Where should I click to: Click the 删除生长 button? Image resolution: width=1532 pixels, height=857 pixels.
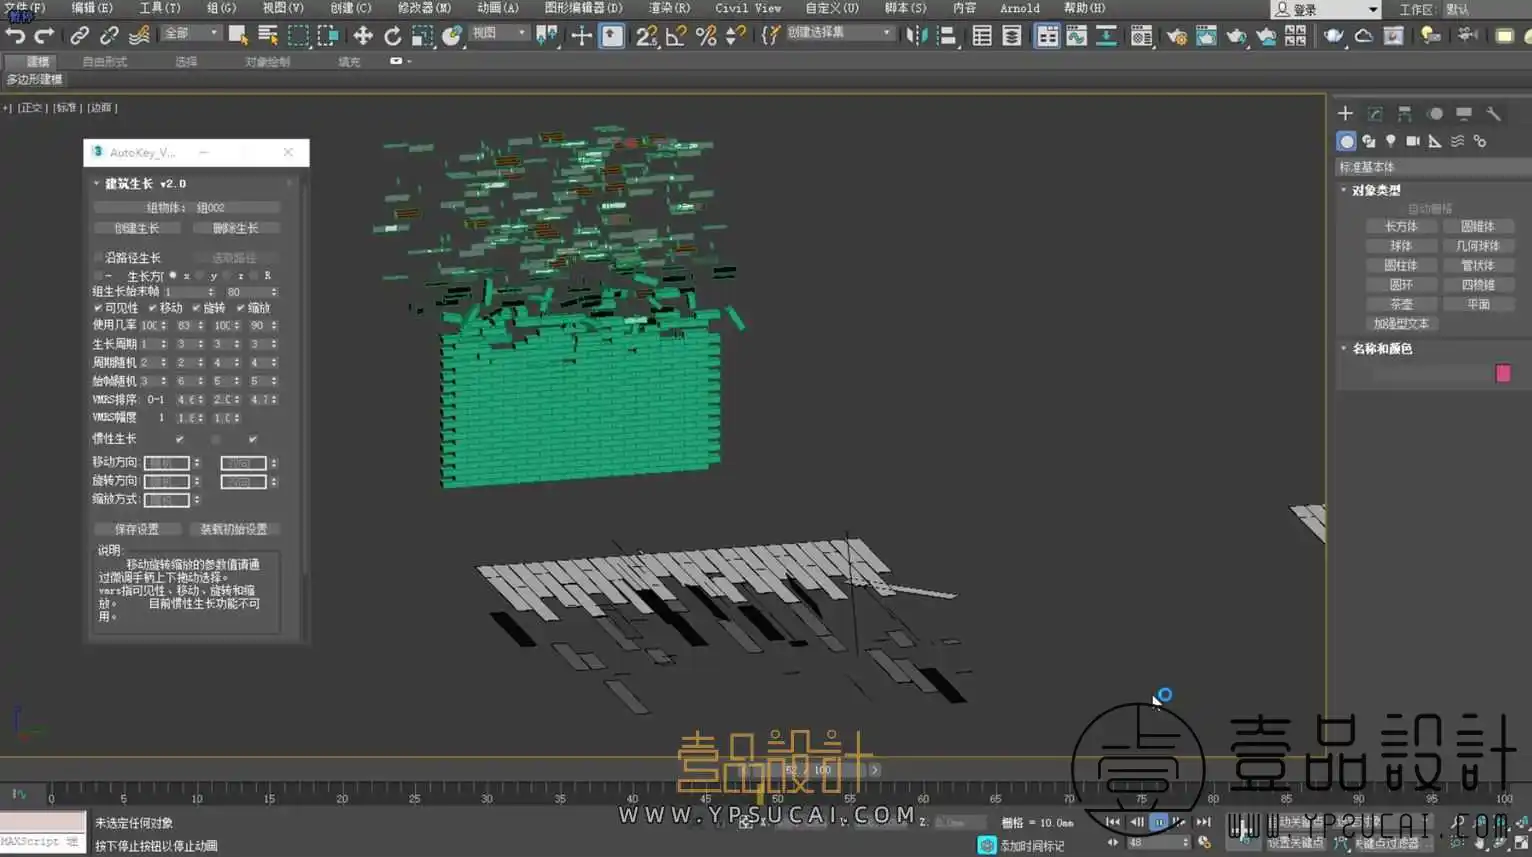pos(236,228)
